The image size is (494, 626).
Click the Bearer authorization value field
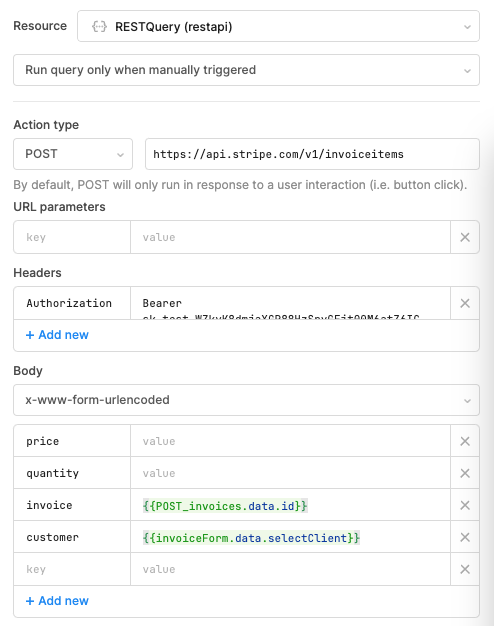(290, 303)
